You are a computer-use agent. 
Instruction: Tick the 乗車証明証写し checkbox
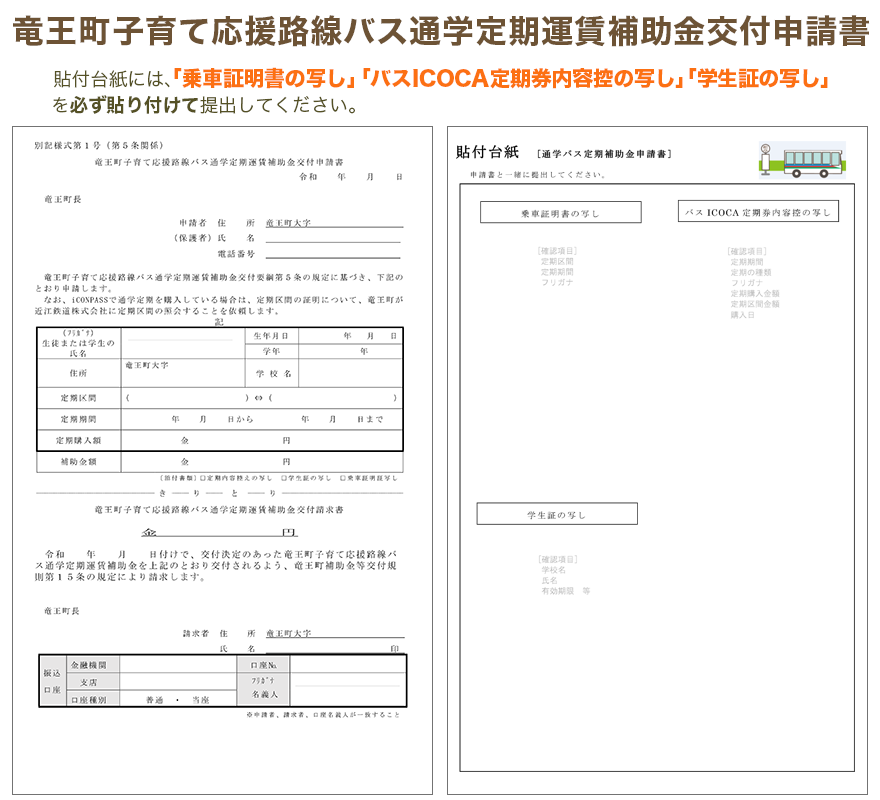pyautogui.click(x=343, y=478)
